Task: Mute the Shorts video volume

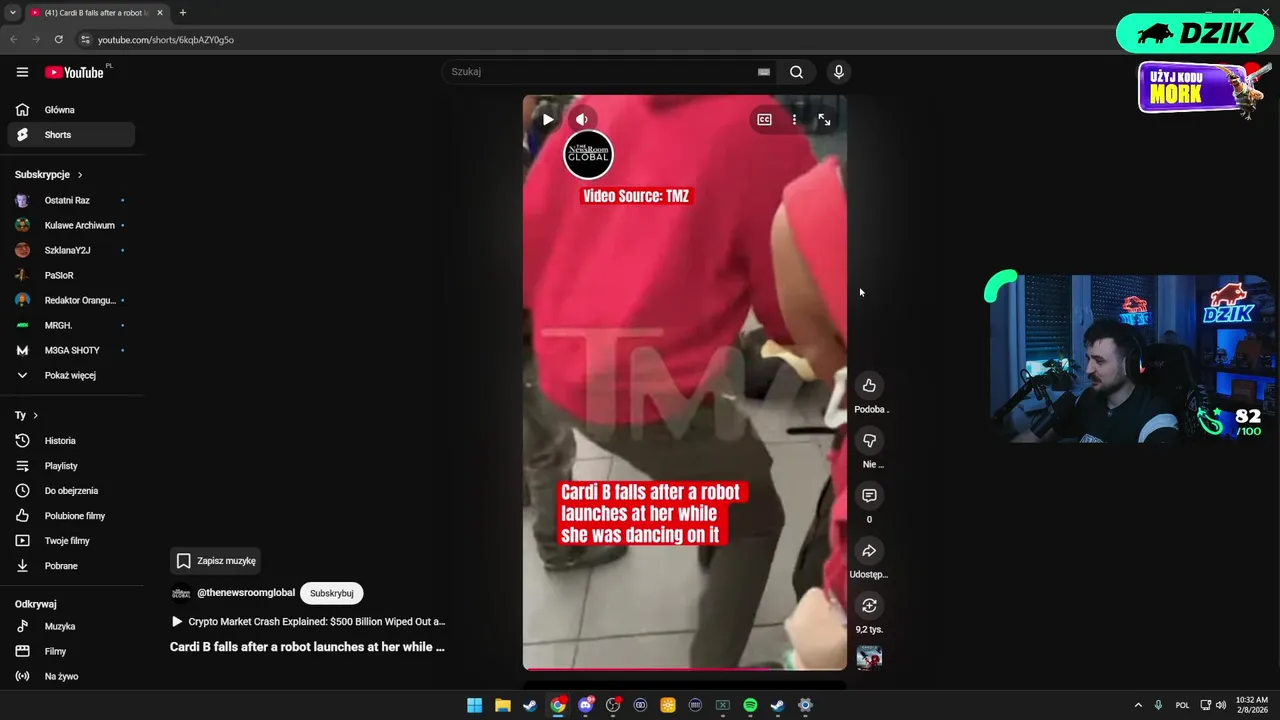Action: [x=582, y=119]
